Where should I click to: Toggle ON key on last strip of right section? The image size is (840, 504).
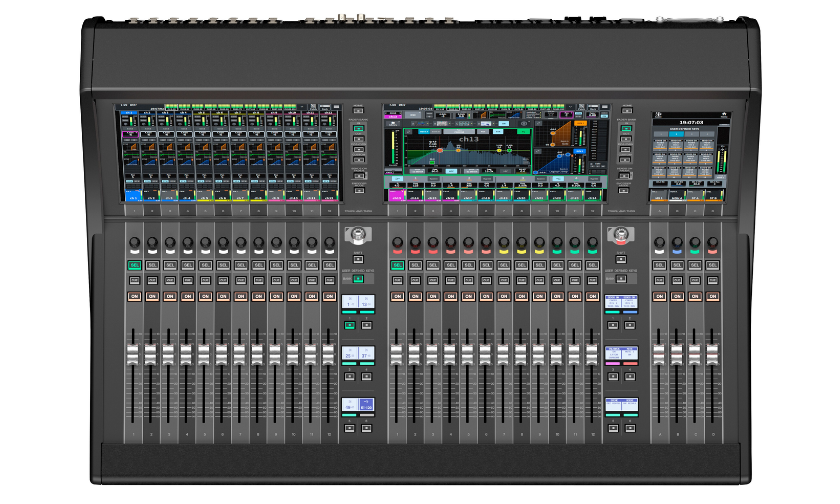click(712, 296)
